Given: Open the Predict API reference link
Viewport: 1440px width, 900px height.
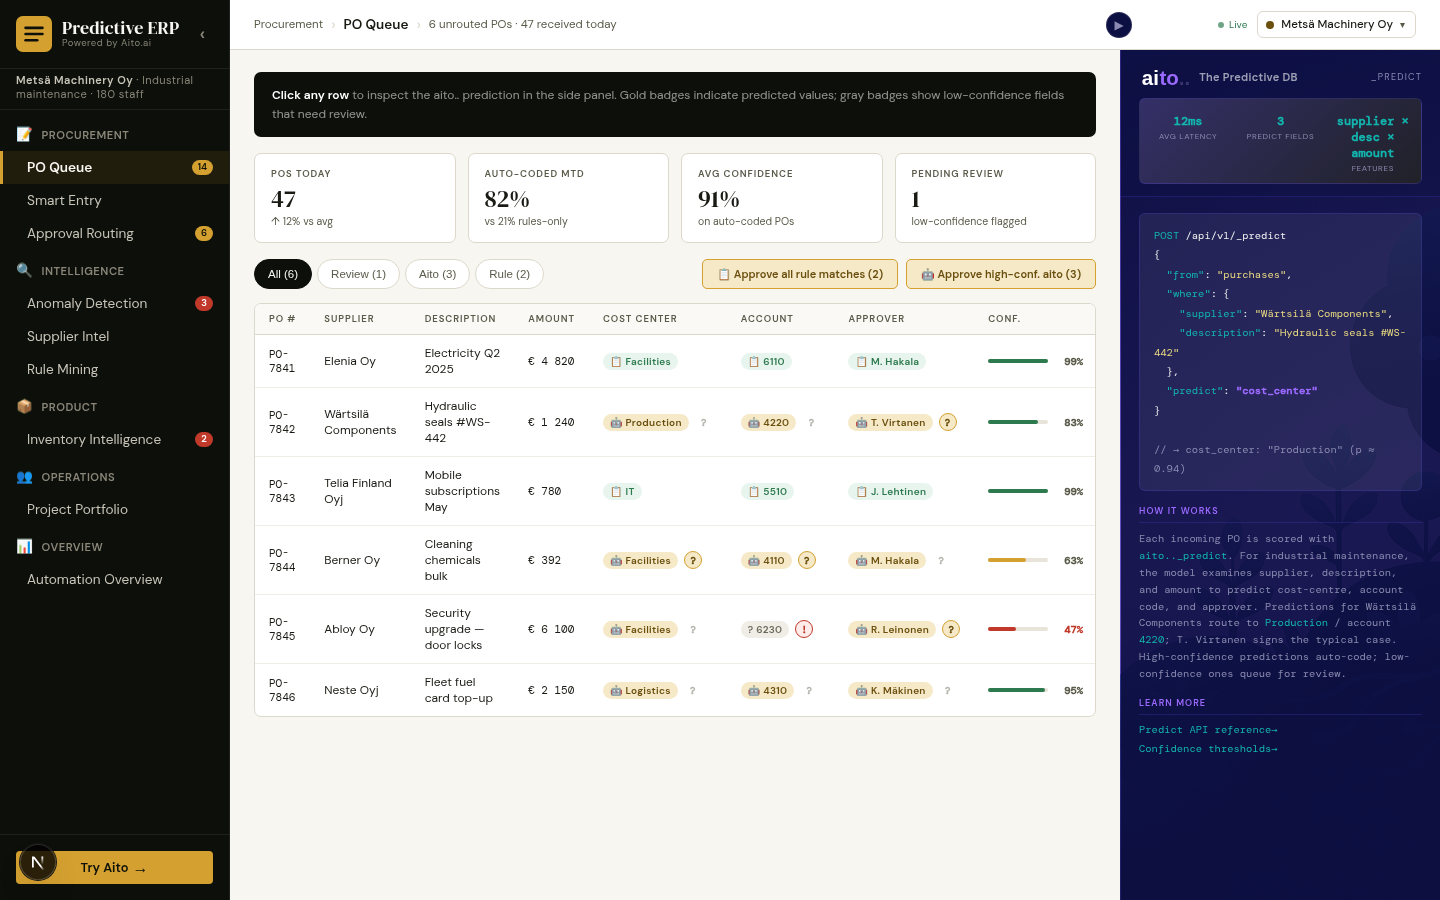Looking at the screenshot, I should 1208,730.
